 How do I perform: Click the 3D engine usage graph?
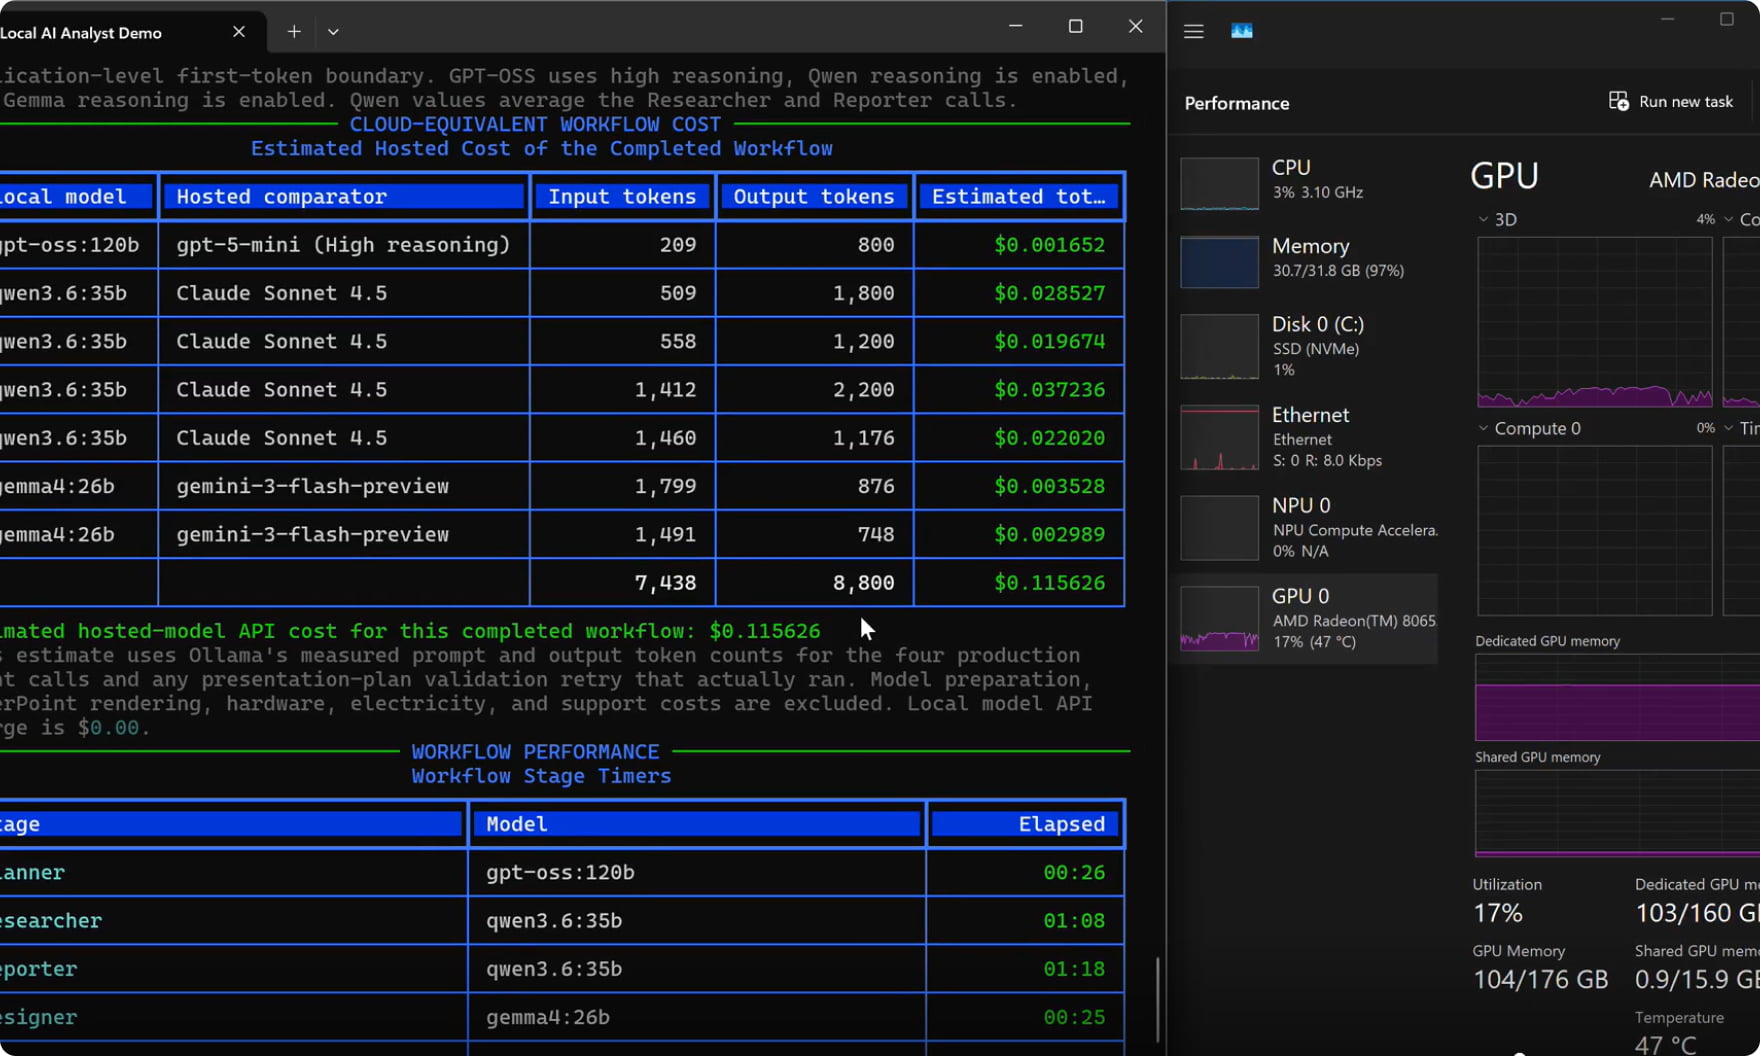click(x=1595, y=322)
